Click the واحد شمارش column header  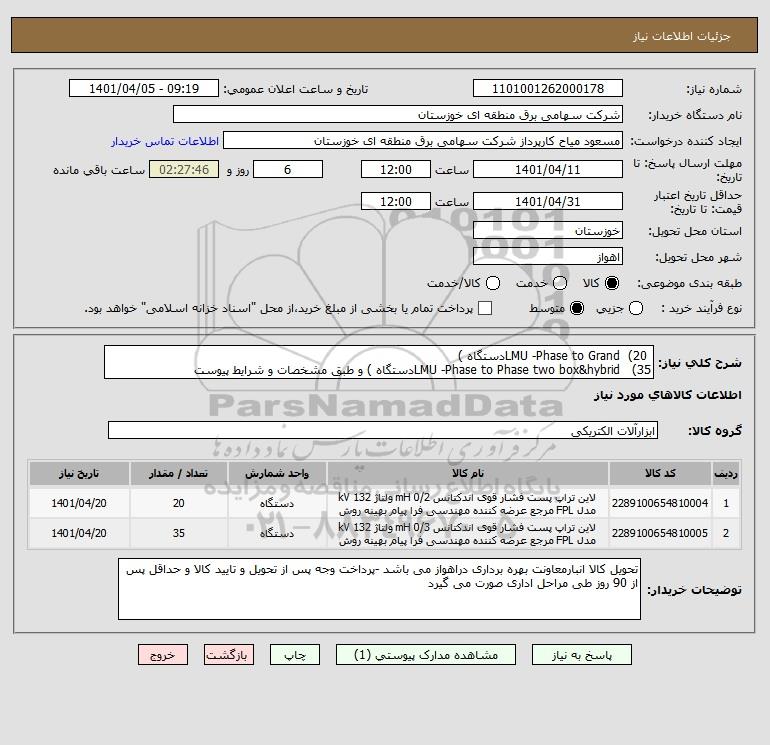[x=277, y=473]
